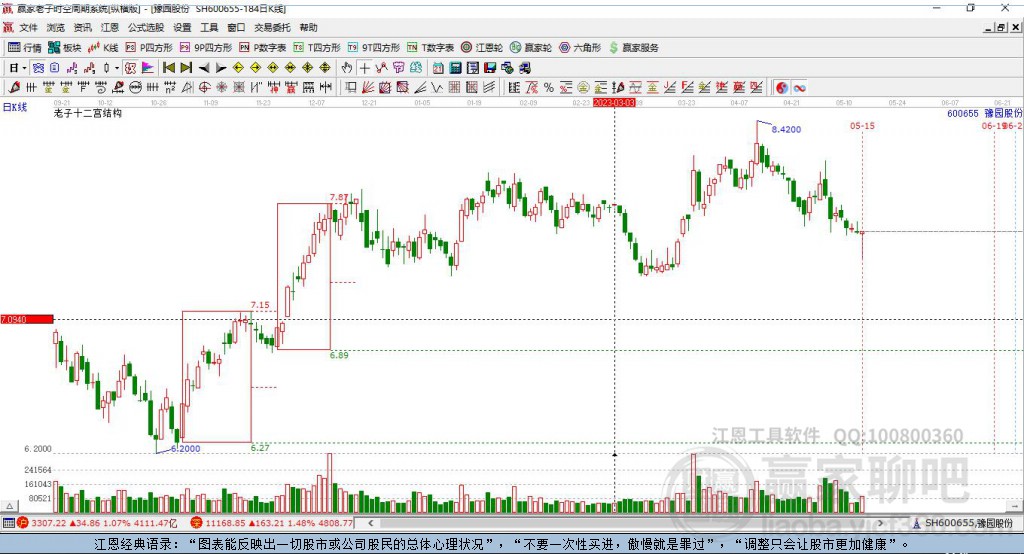
Task: Open the 浏览 menu
Action: click(56, 27)
